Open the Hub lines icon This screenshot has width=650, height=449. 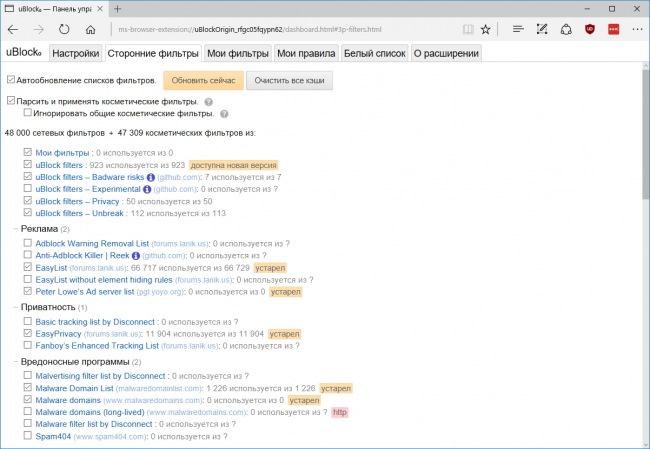[x=518, y=29]
